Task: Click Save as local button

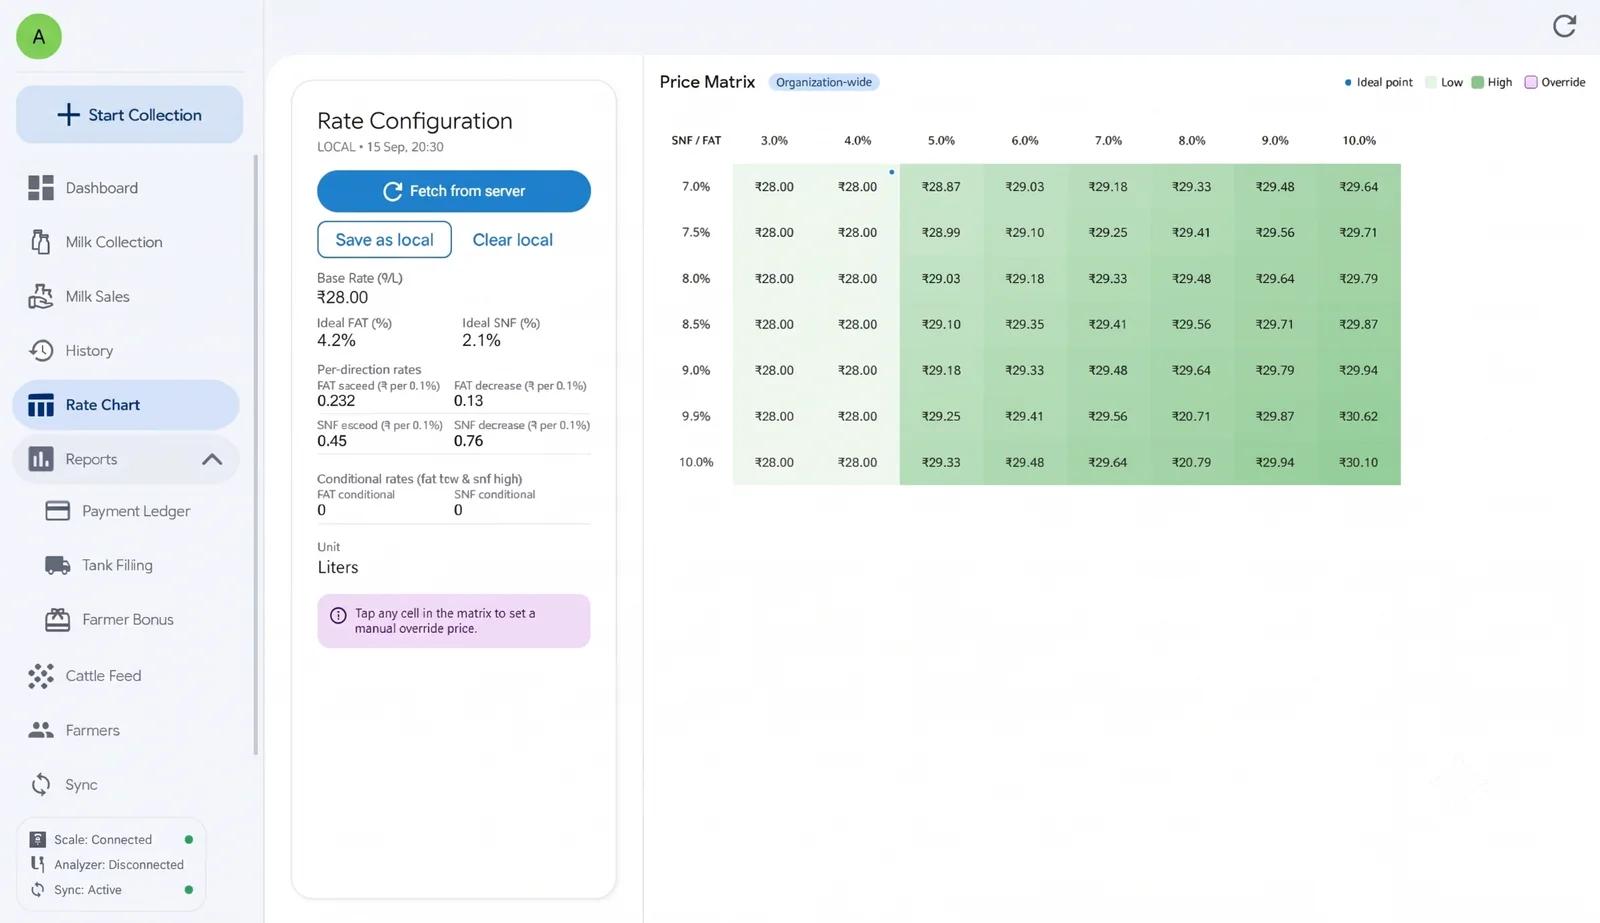Action: pos(384,240)
